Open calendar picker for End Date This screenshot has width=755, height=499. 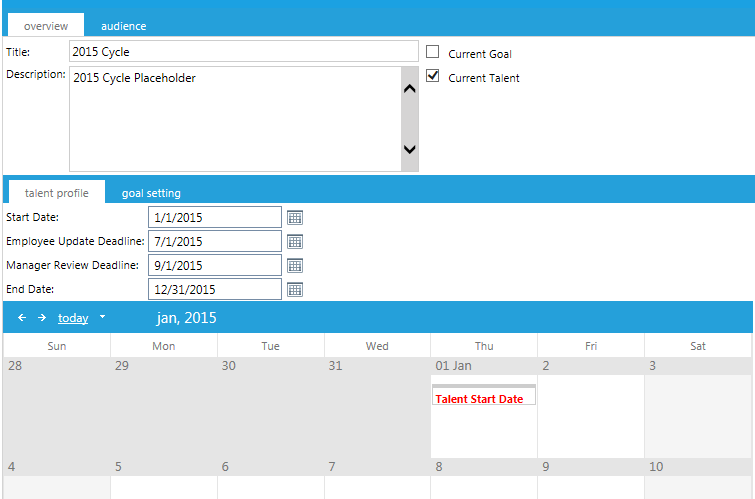(x=295, y=289)
